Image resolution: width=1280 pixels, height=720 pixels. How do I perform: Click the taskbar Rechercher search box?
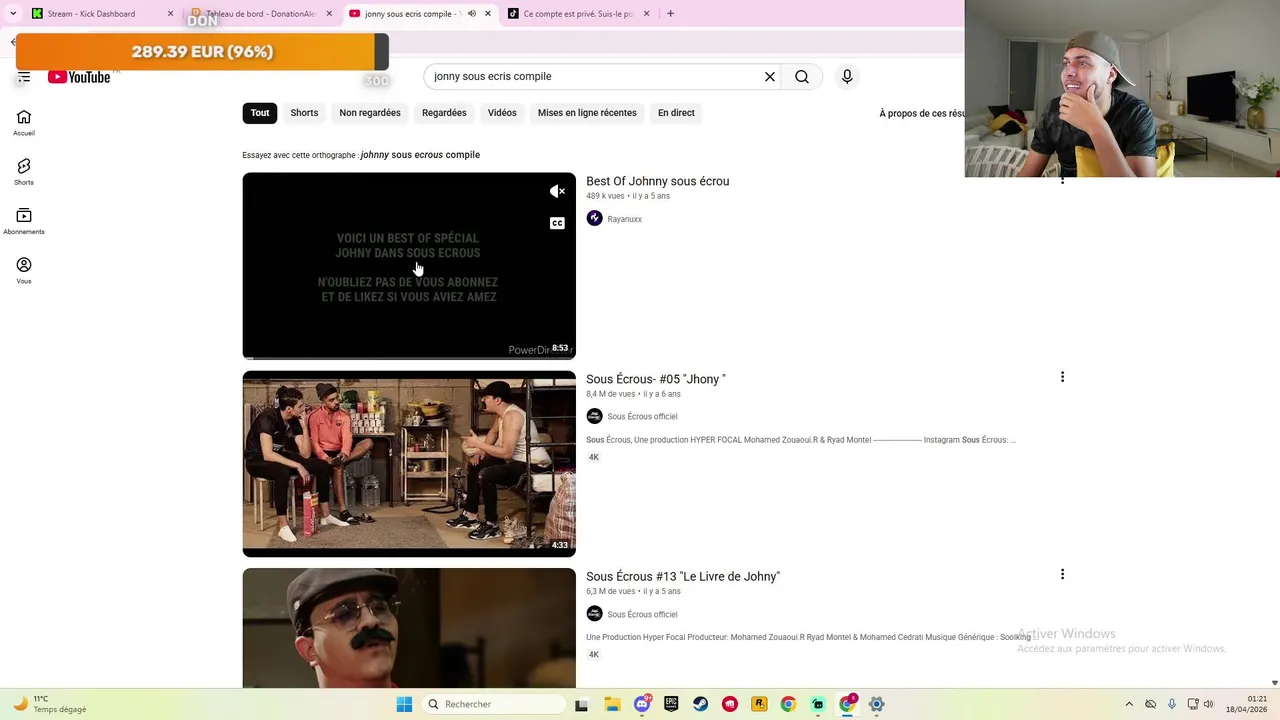click(494, 704)
